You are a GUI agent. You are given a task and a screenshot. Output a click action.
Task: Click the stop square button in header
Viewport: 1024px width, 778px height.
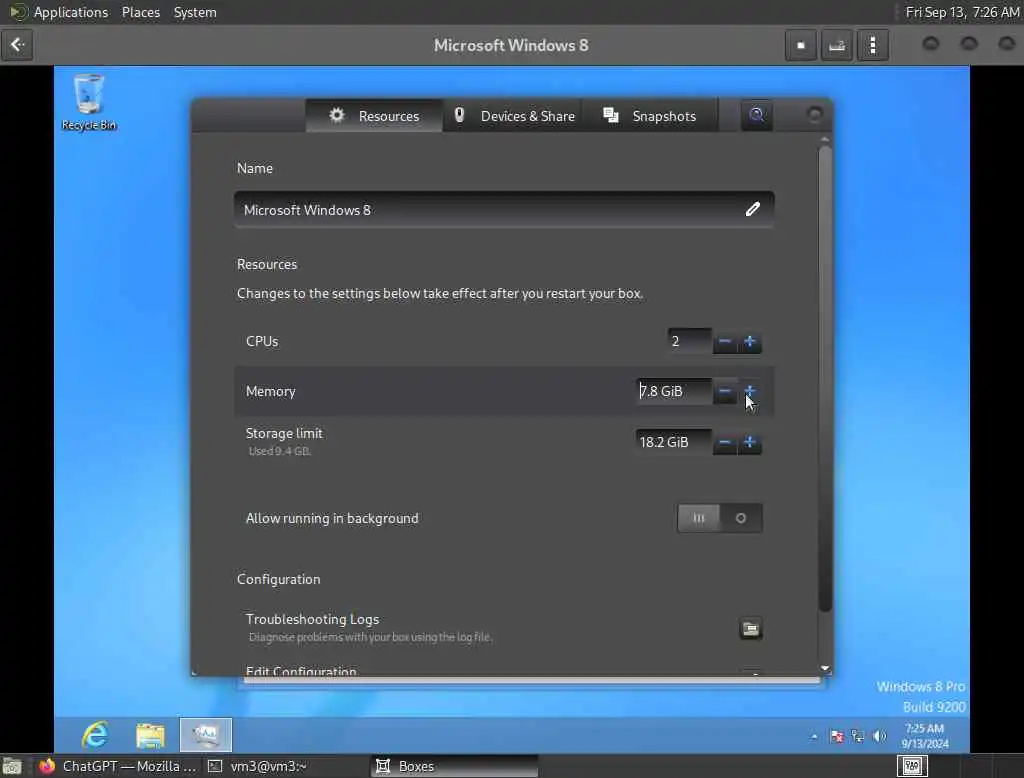801,45
